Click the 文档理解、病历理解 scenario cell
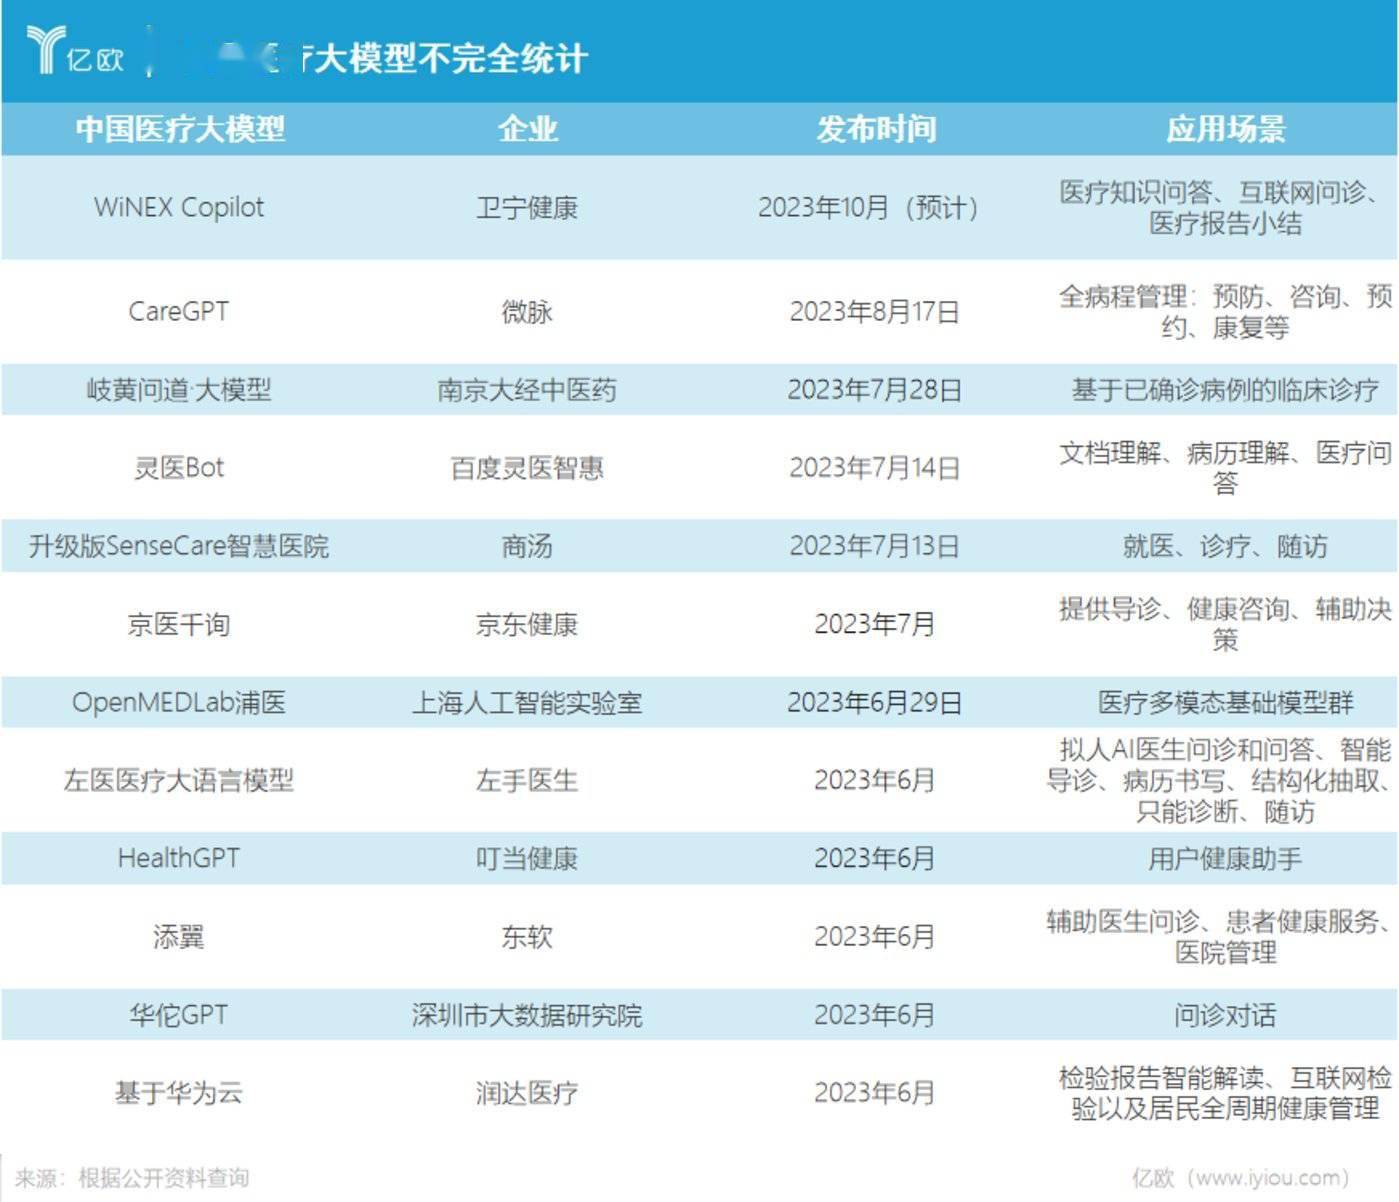This screenshot has width=1399, height=1202. (1225, 468)
